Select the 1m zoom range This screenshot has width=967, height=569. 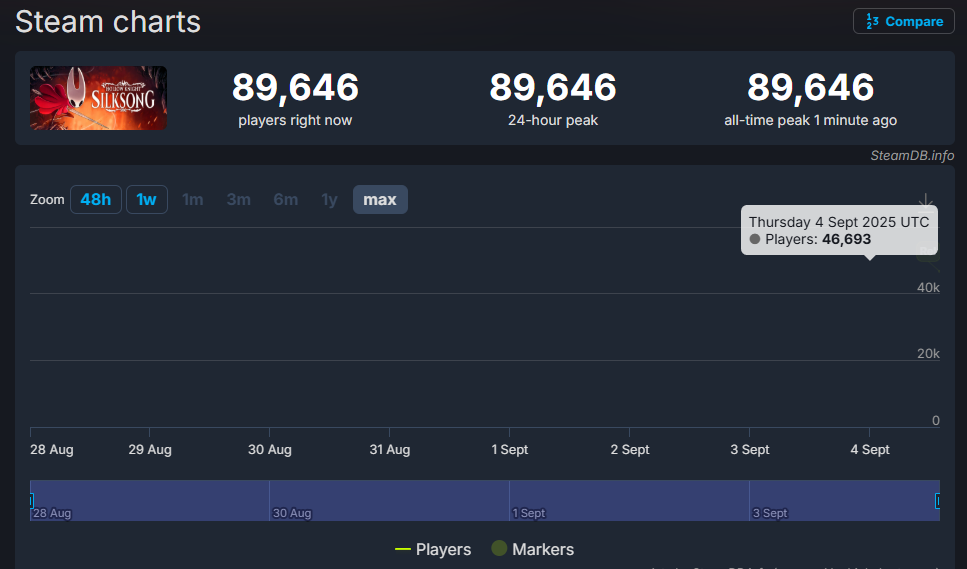pyautogui.click(x=192, y=200)
